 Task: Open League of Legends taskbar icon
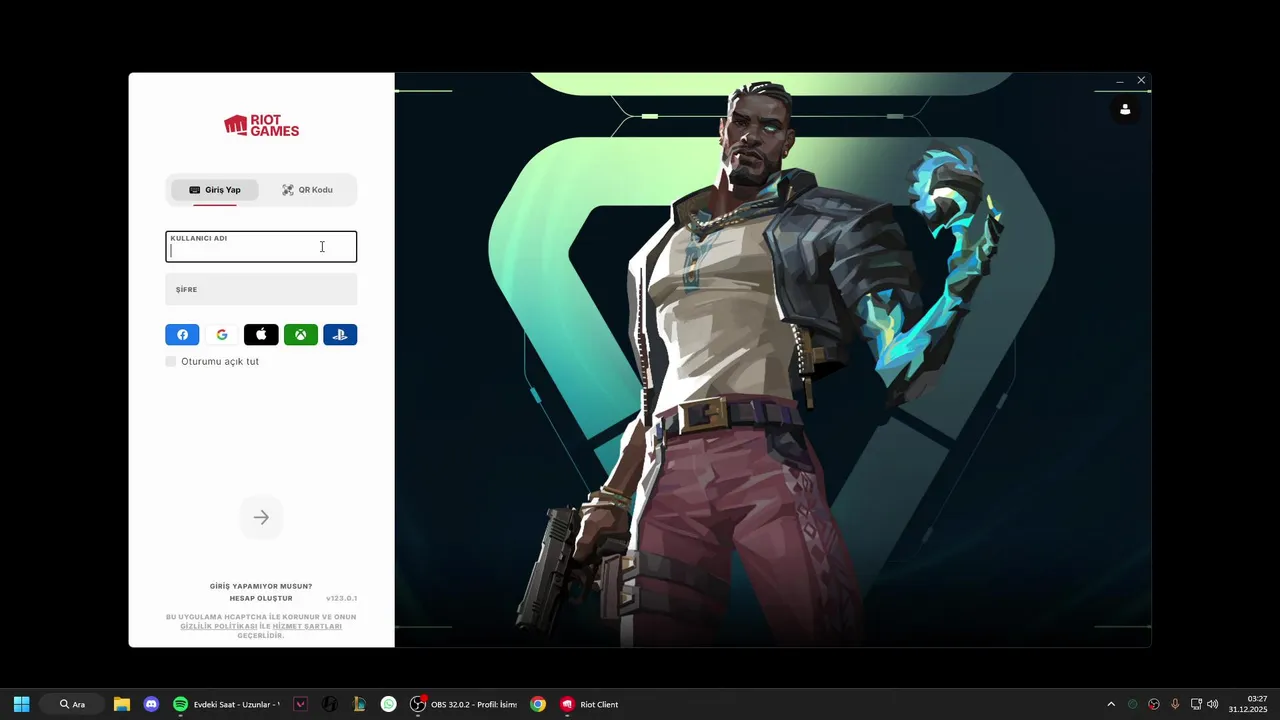click(x=359, y=704)
